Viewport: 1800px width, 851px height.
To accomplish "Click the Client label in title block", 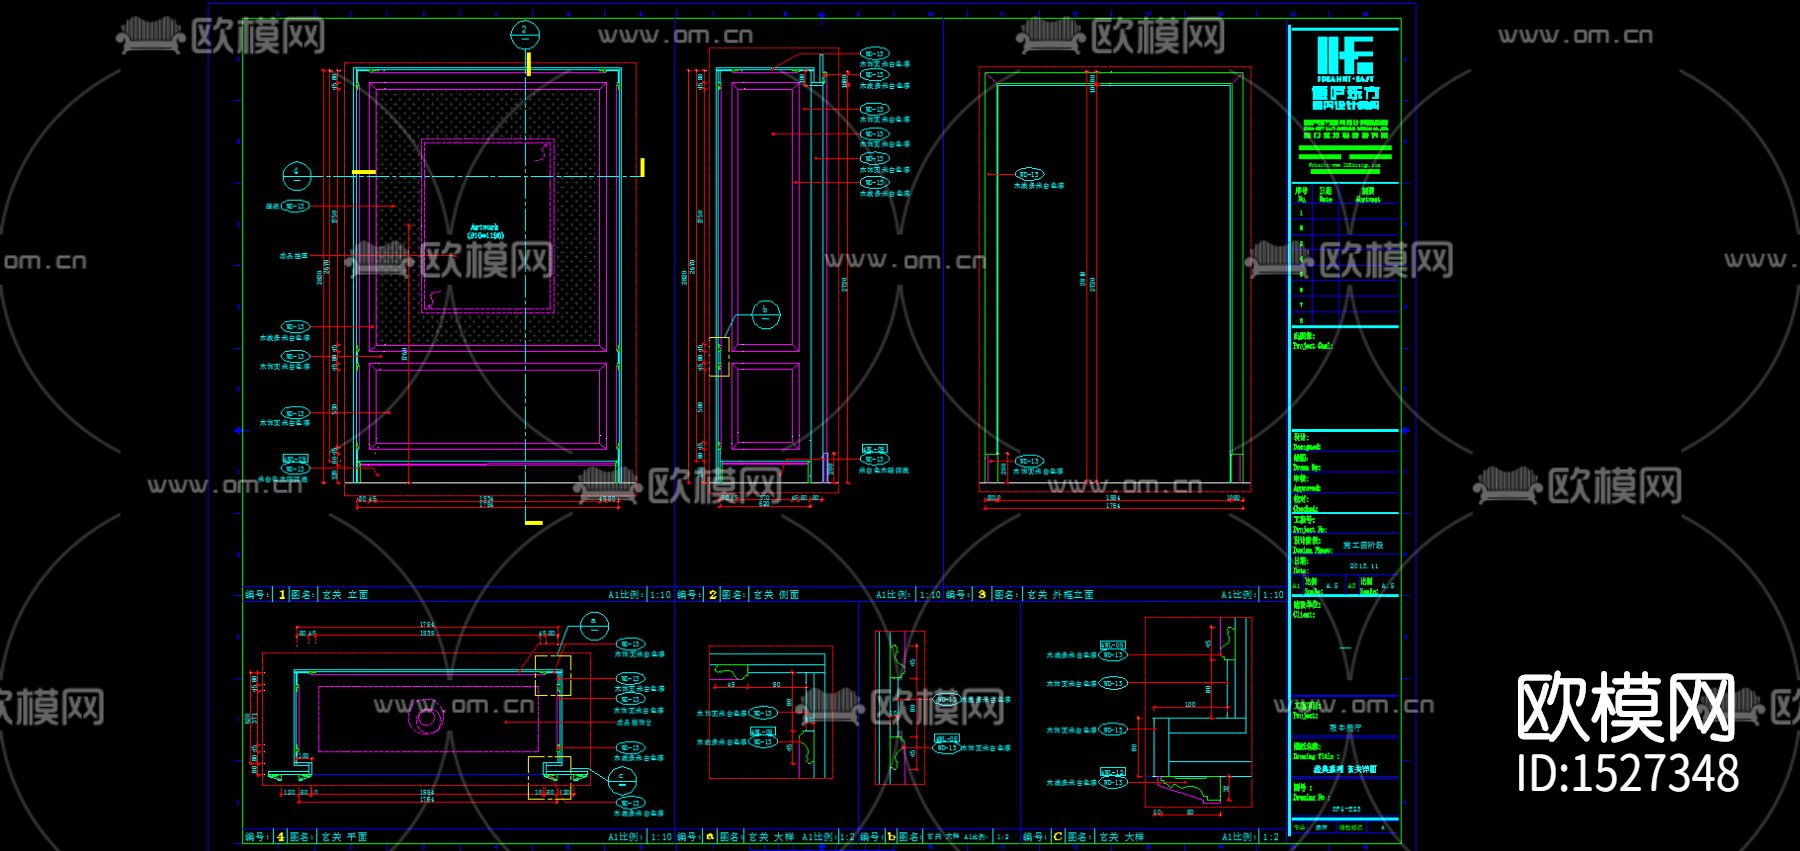I will 1304,615.
